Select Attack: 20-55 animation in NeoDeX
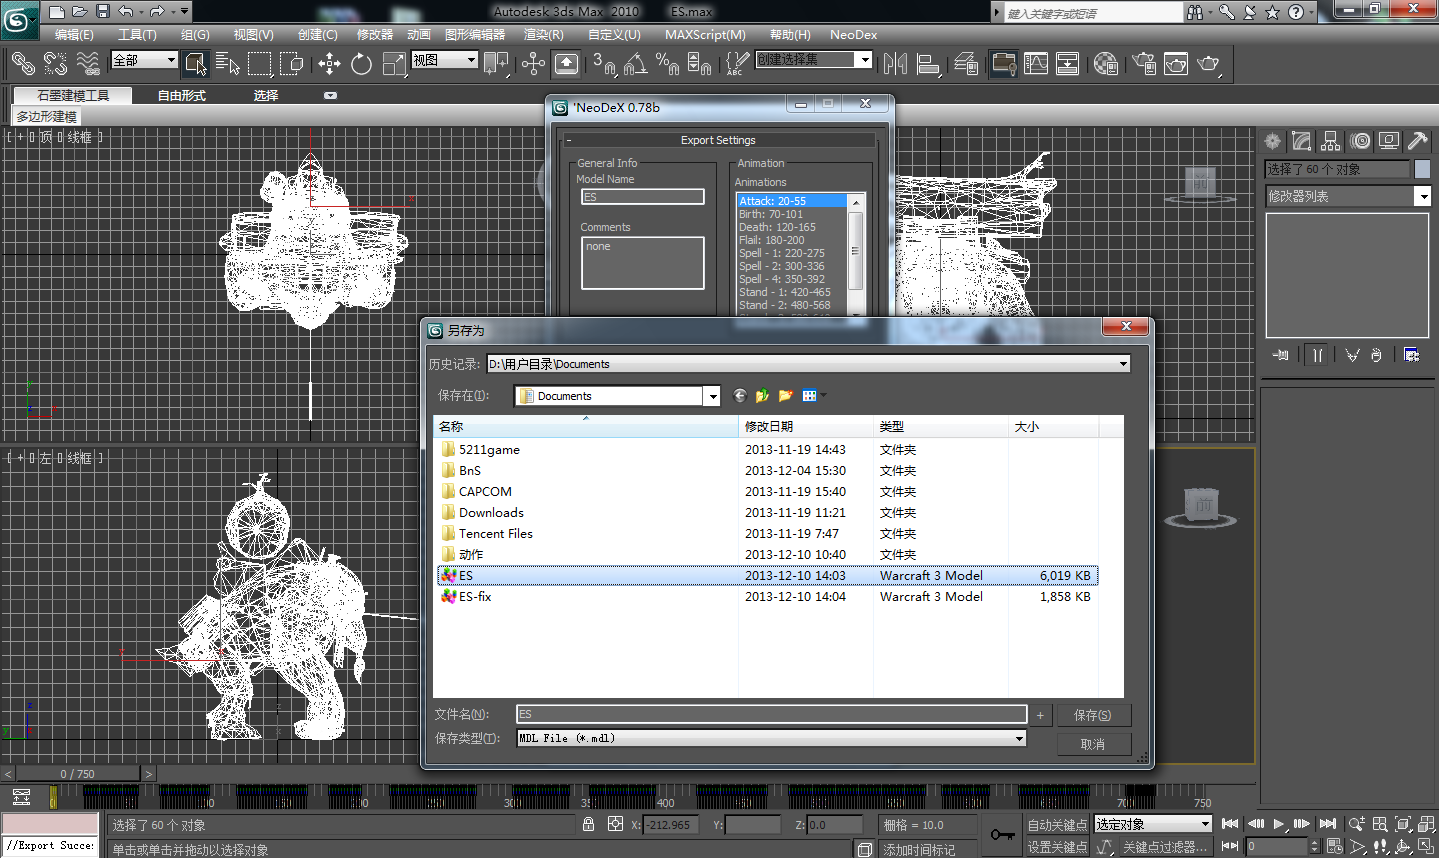The width and height of the screenshot is (1439, 858). click(x=792, y=201)
